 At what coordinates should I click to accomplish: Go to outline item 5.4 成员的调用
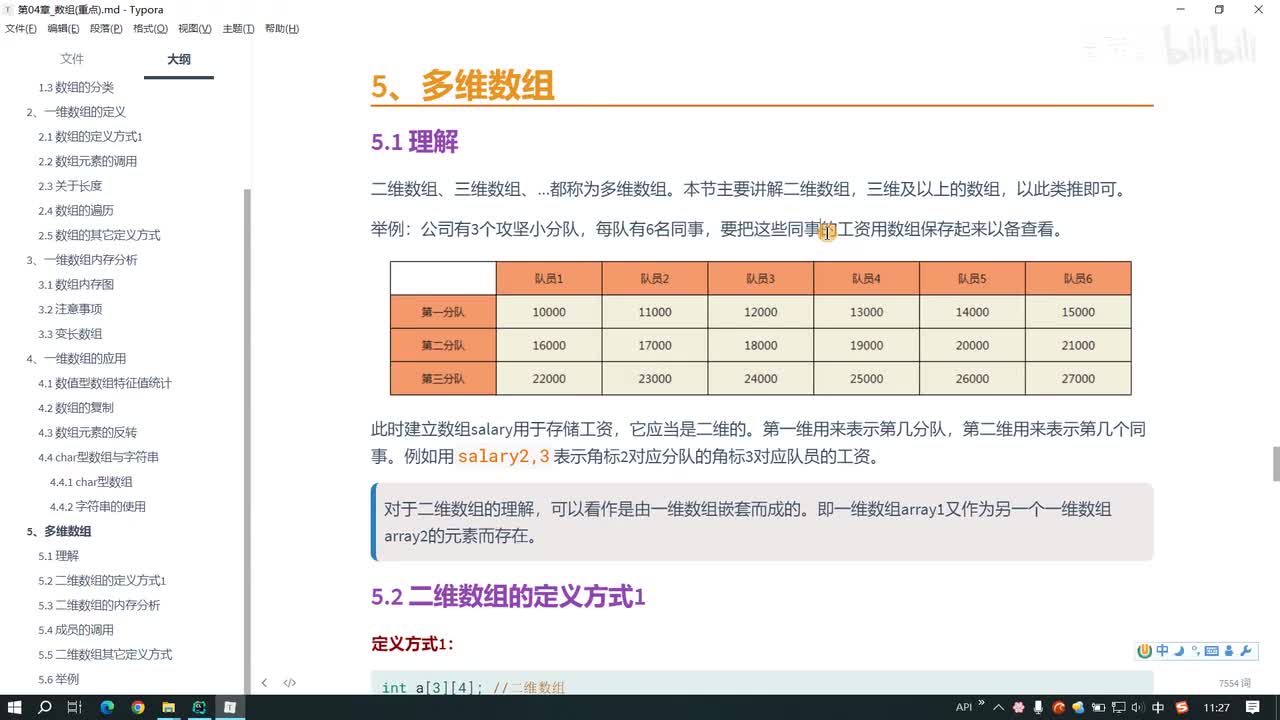76,630
